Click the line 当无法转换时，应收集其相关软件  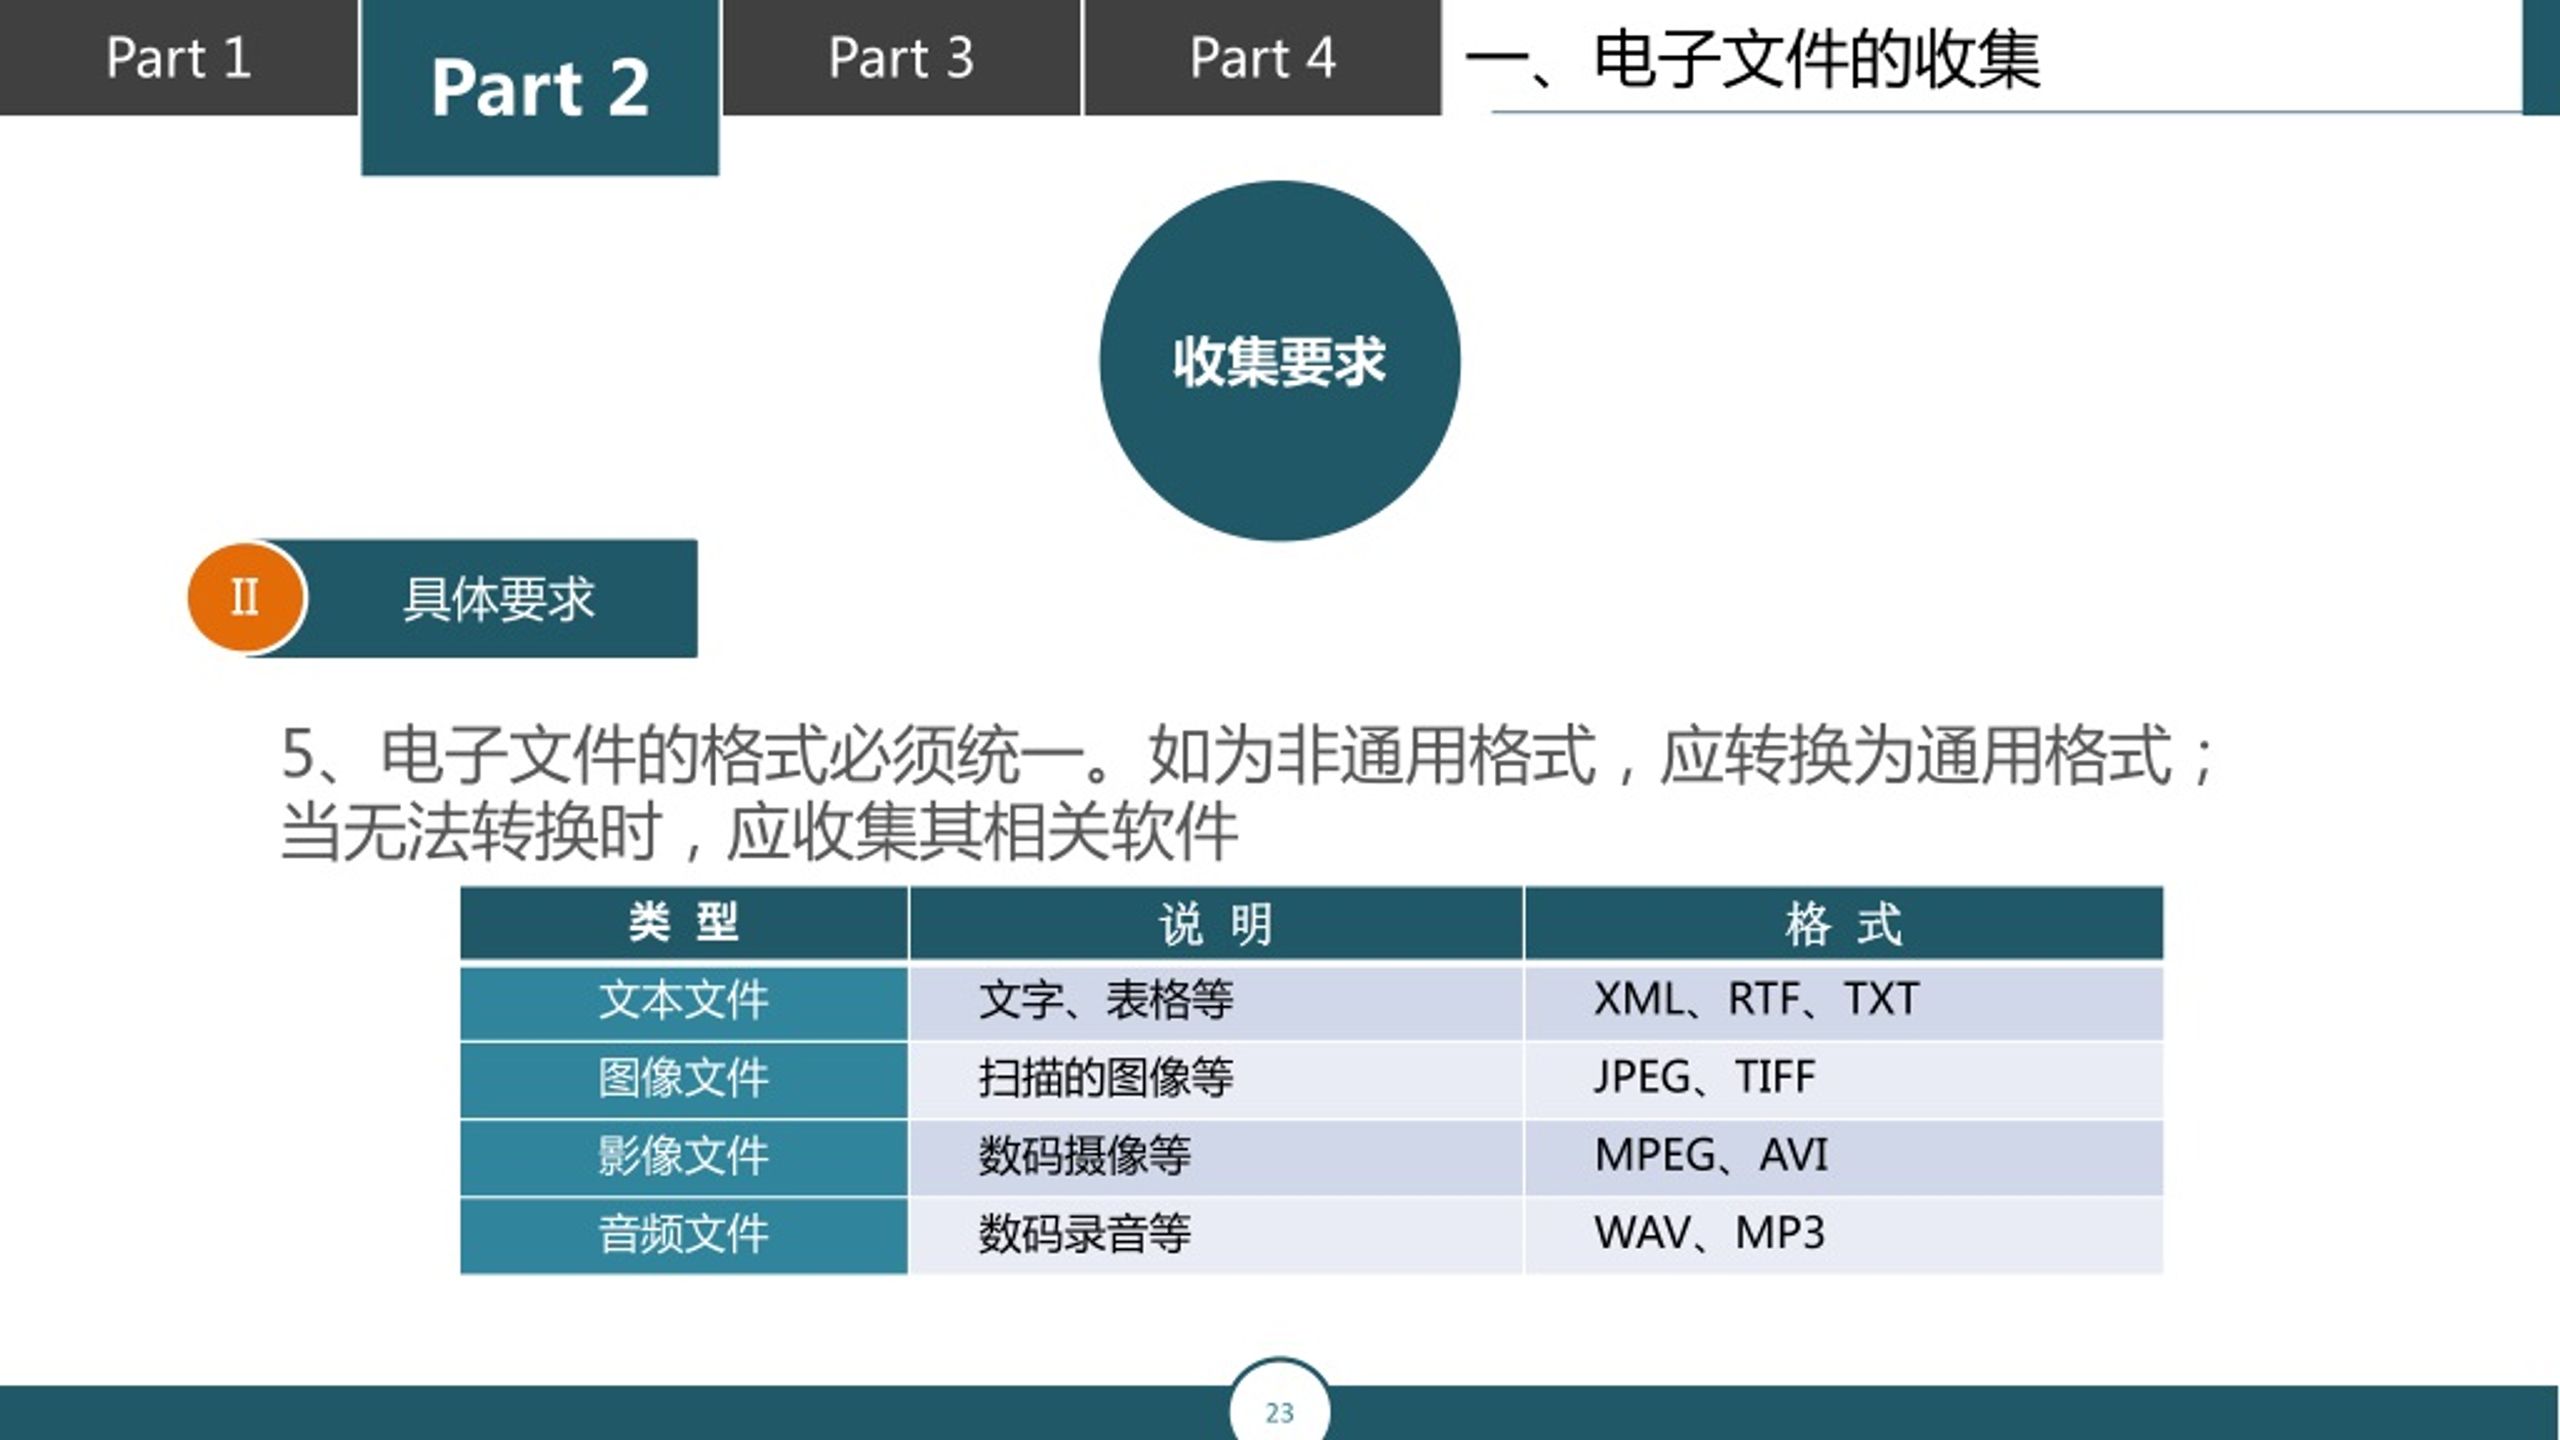pyautogui.click(x=760, y=832)
